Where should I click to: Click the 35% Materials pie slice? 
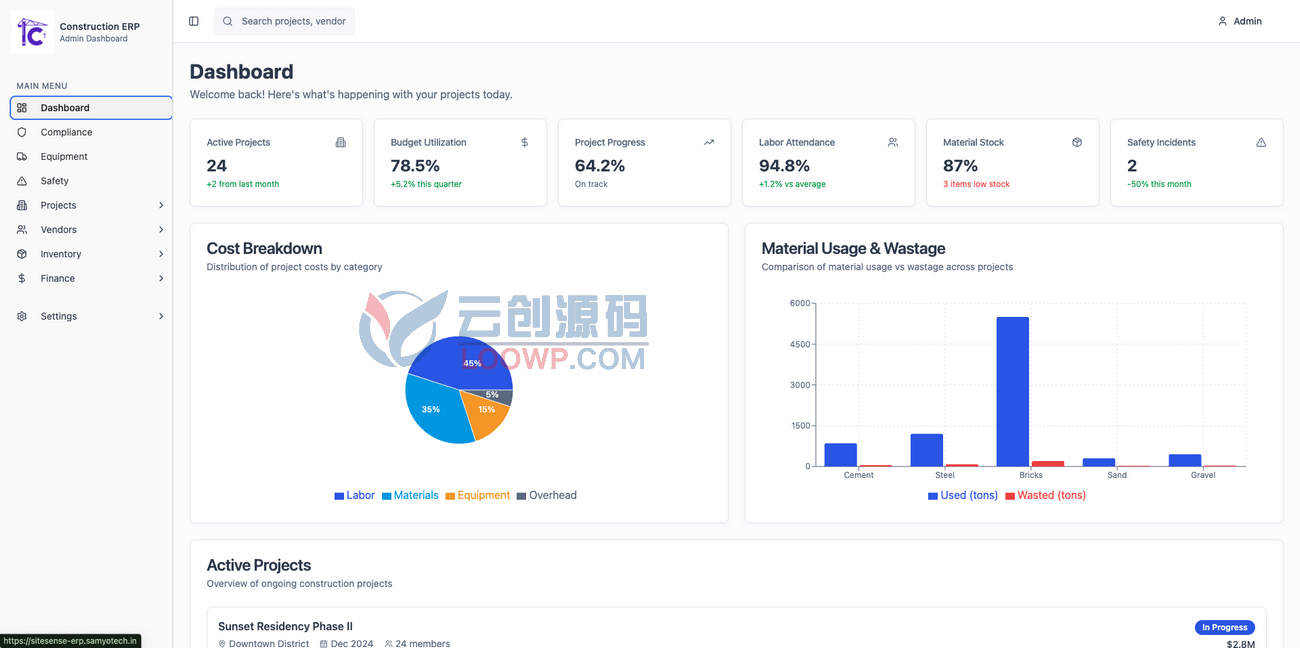(436, 408)
